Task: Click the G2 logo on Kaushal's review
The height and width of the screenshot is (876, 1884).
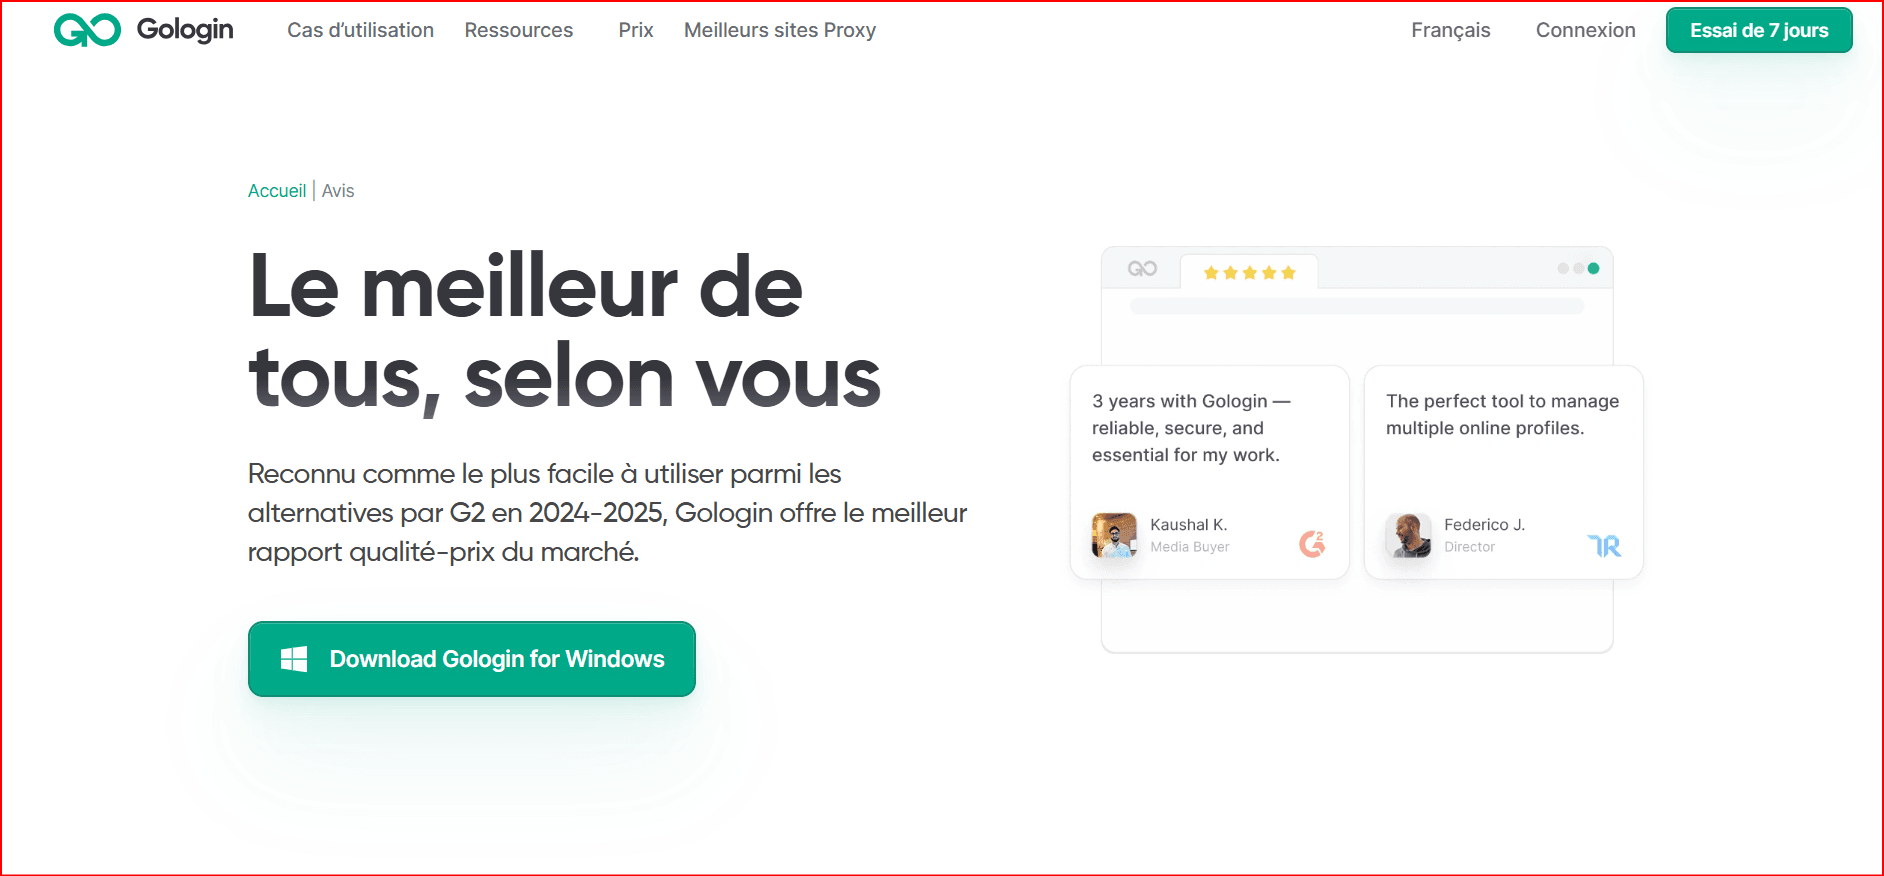Action: coord(1312,543)
